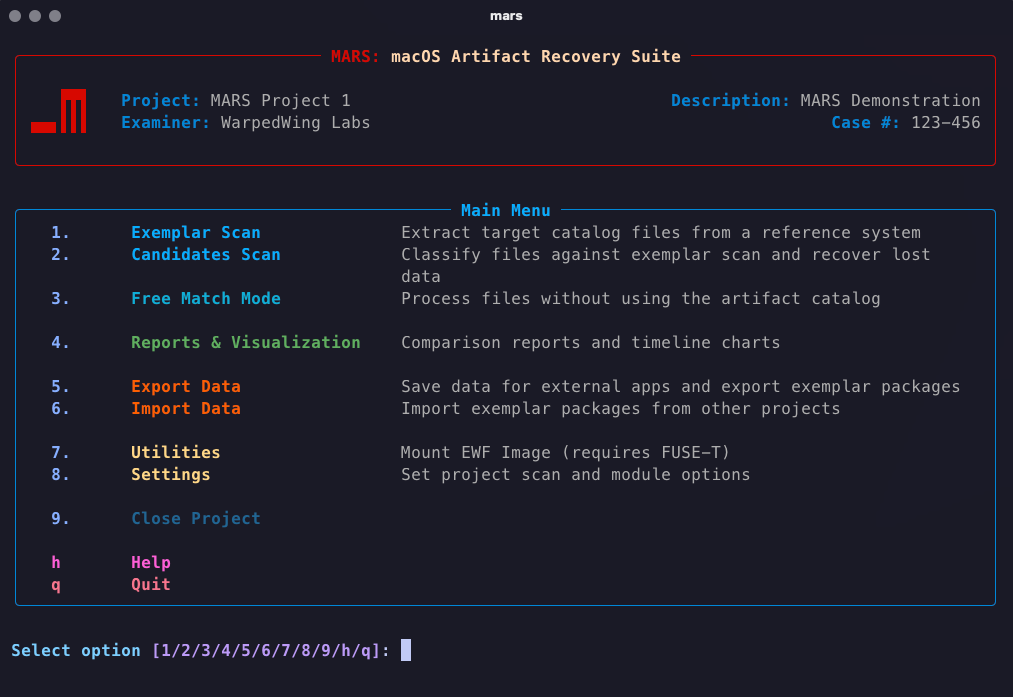Open Free Match Mode option
Image resolution: width=1013 pixels, height=697 pixels.
[205, 298]
